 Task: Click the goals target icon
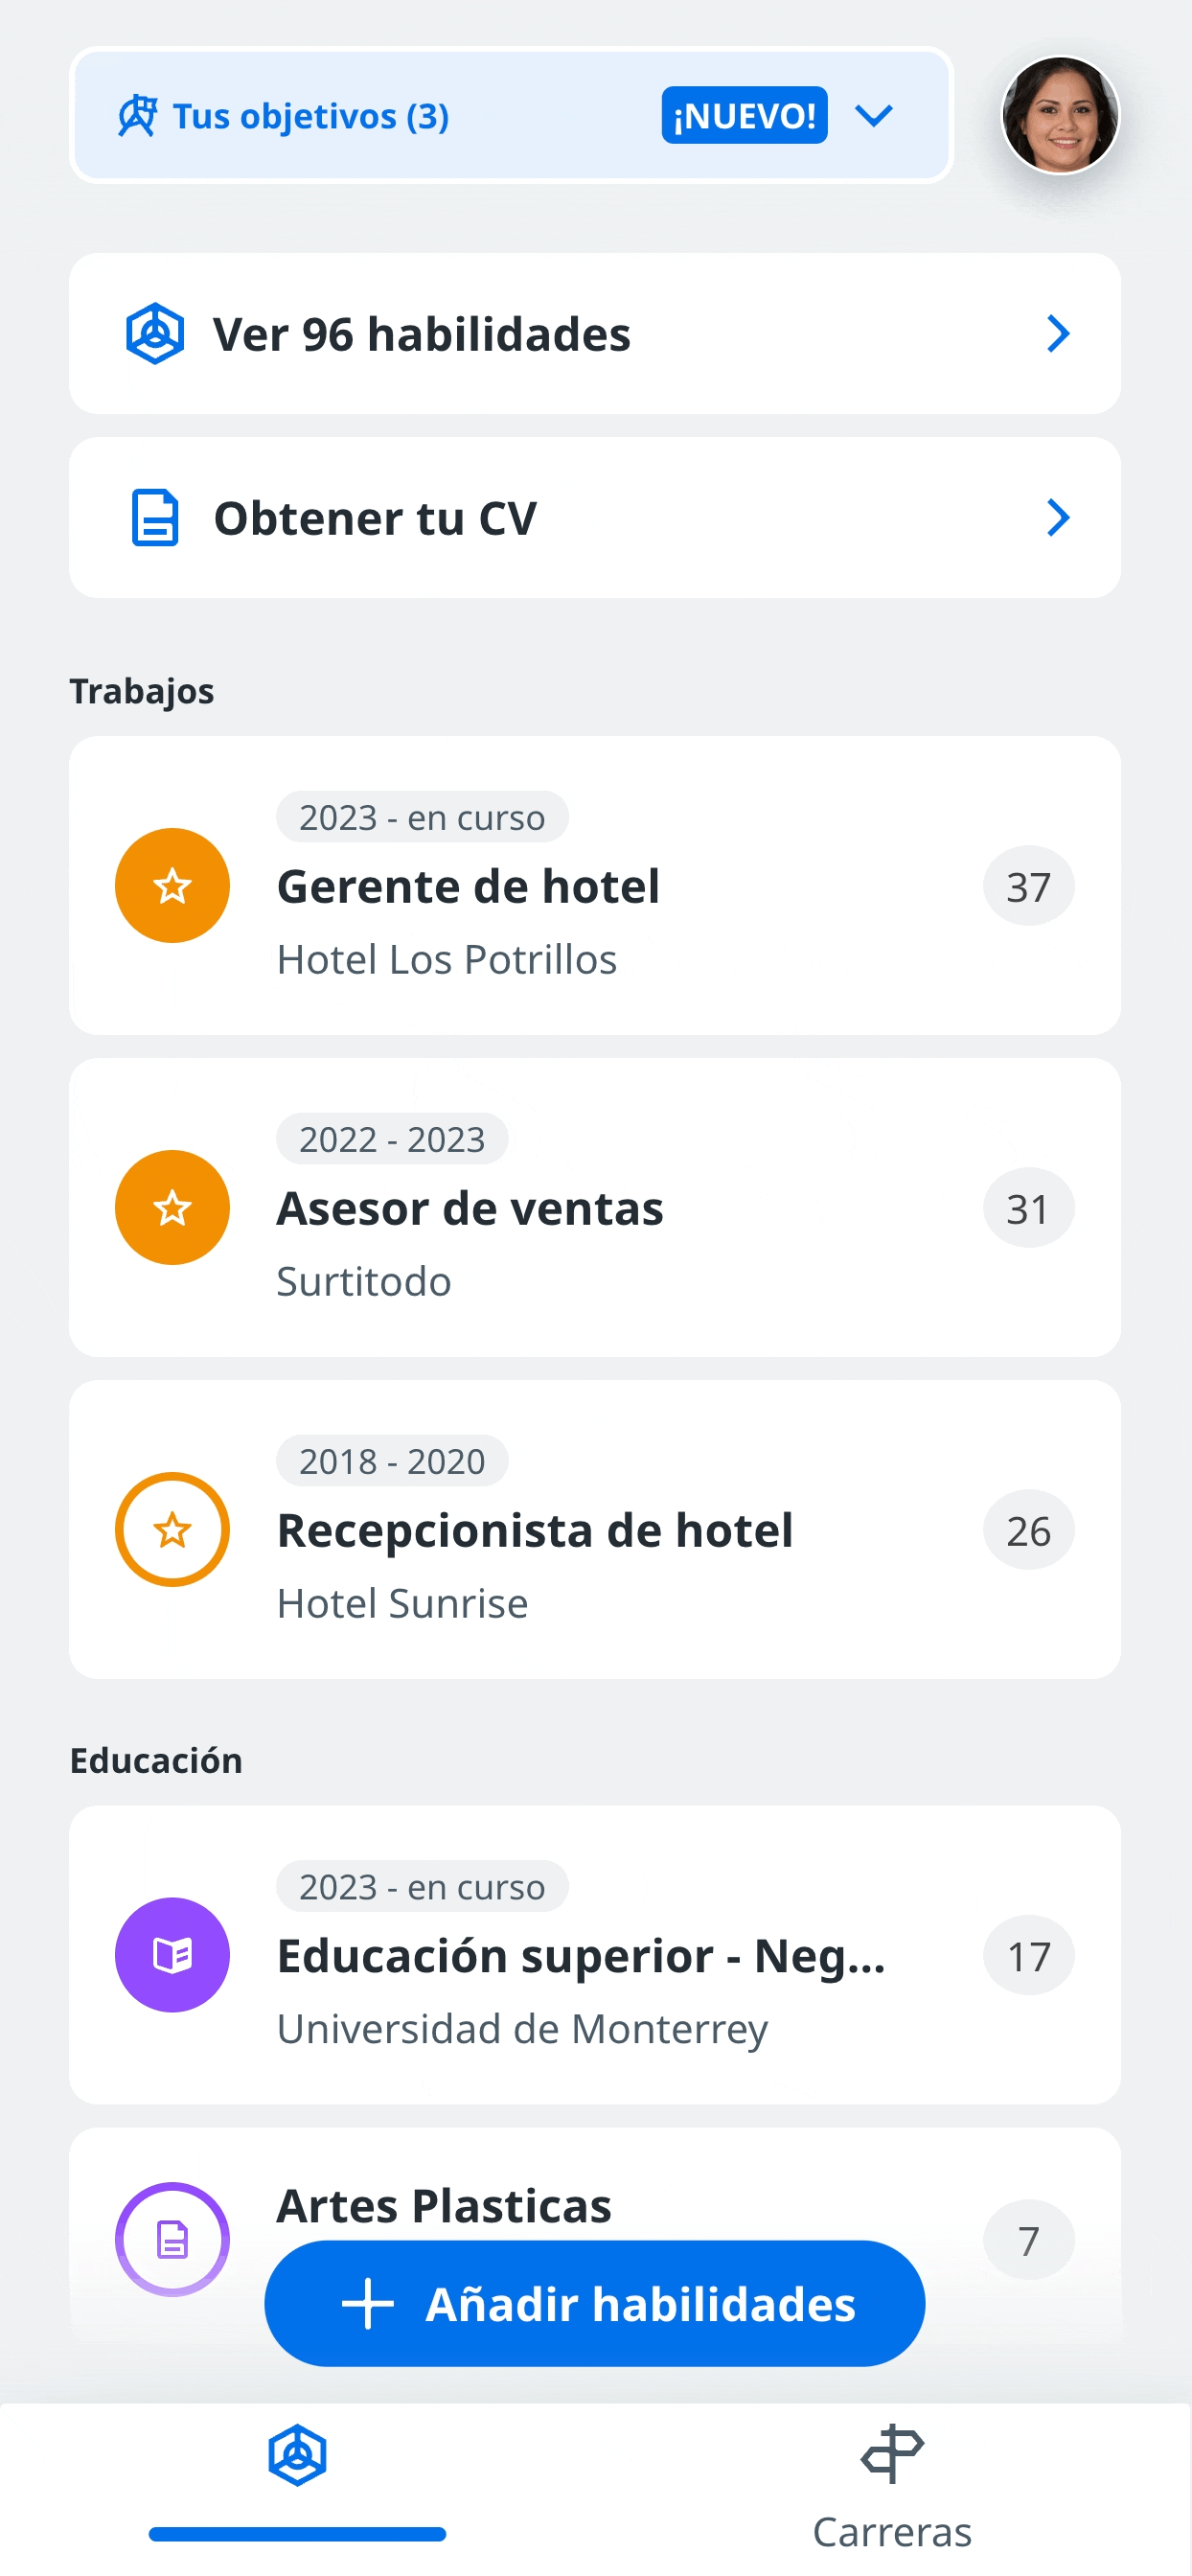(x=138, y=116)
